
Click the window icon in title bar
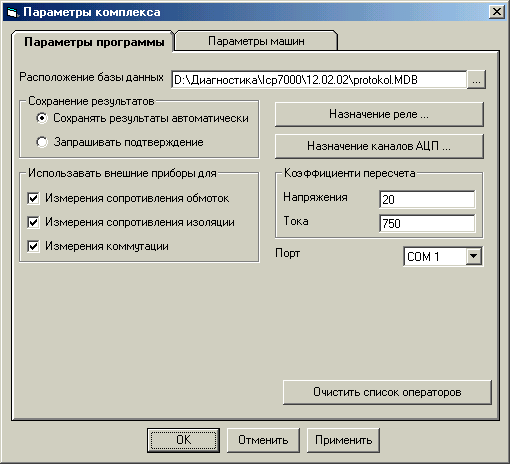[x=12, y=13]
